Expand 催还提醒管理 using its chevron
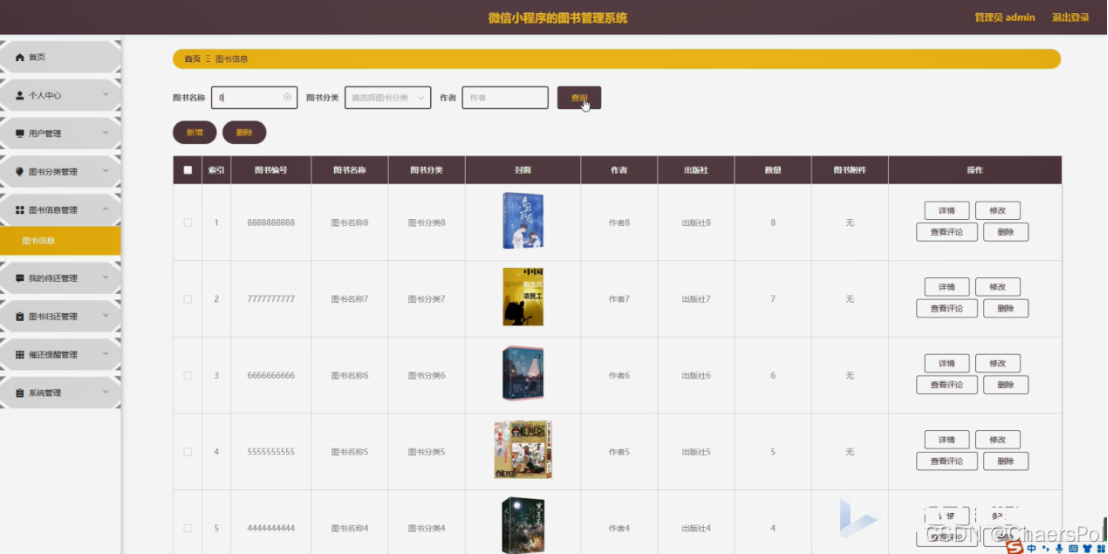This screenshot has width=1108, height=554. 105,354
